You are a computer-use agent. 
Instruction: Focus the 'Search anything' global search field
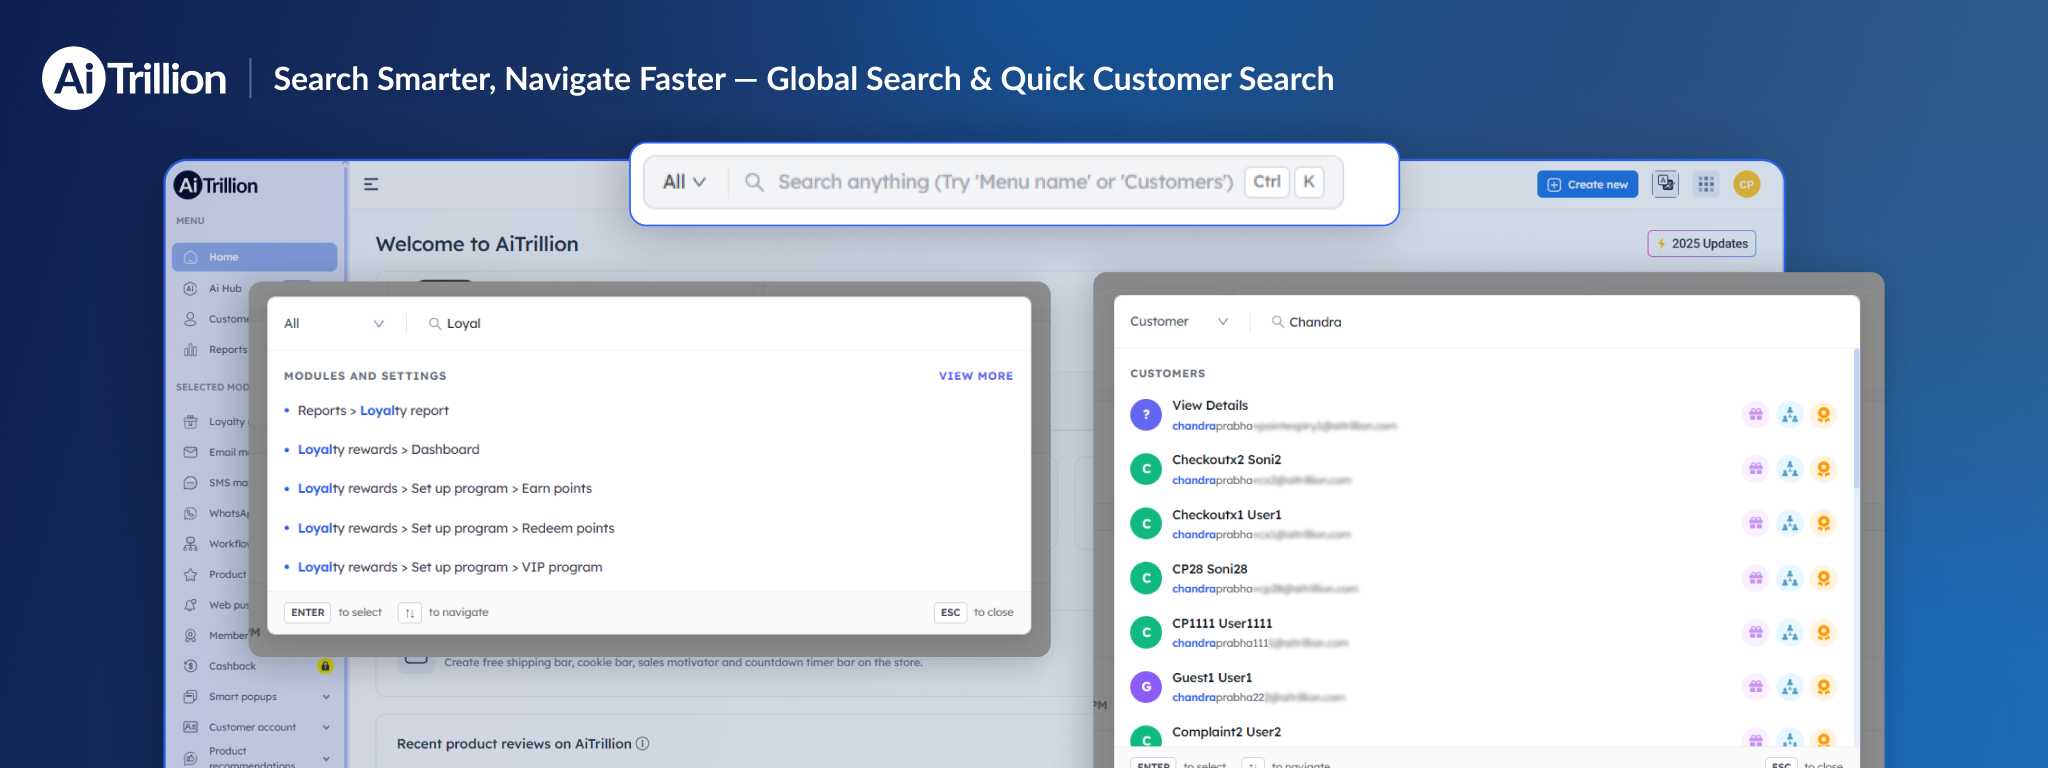[1005, 182]
